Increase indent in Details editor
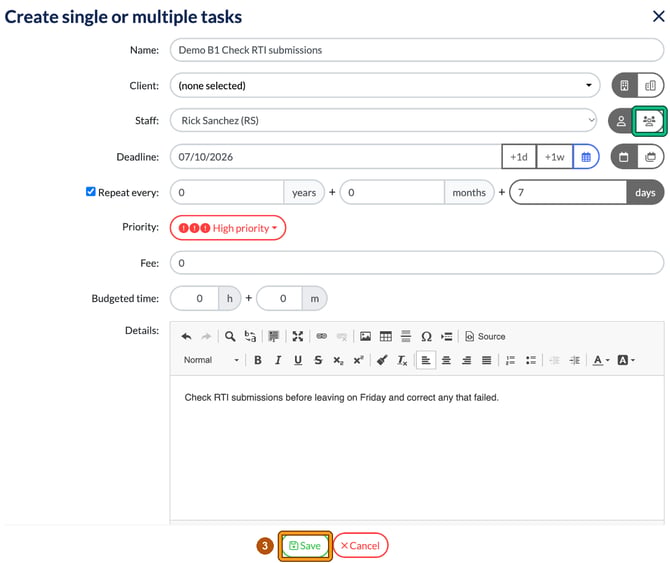Image resolution: width=670 pixels, height=563 pixels. click(x=575, y=360)
